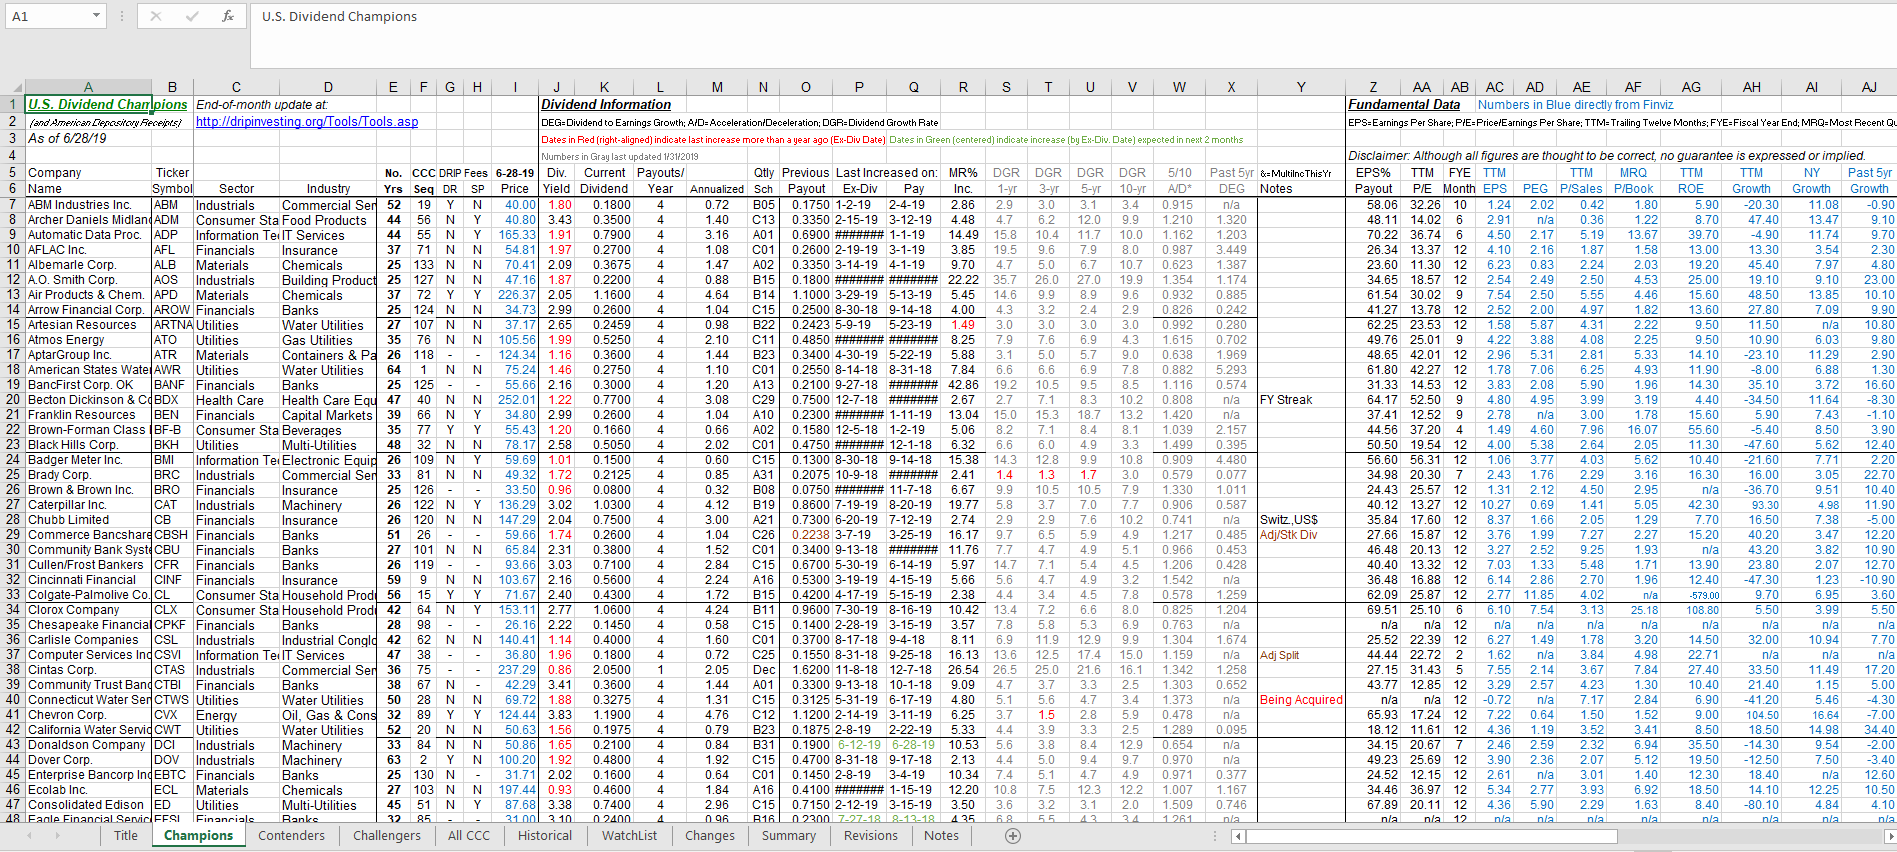Viewport: 1897px width, 852px height.
Task: Click the 'Dividend Information' heading cell
Action: click(606, 105)
